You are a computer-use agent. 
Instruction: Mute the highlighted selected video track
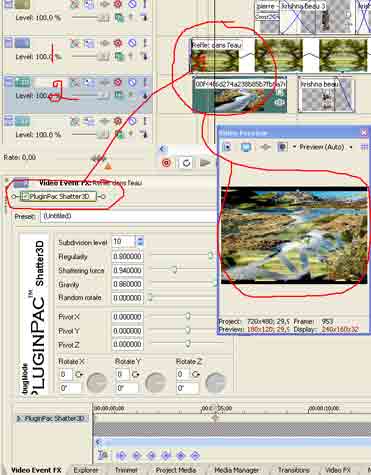(132, 82)
